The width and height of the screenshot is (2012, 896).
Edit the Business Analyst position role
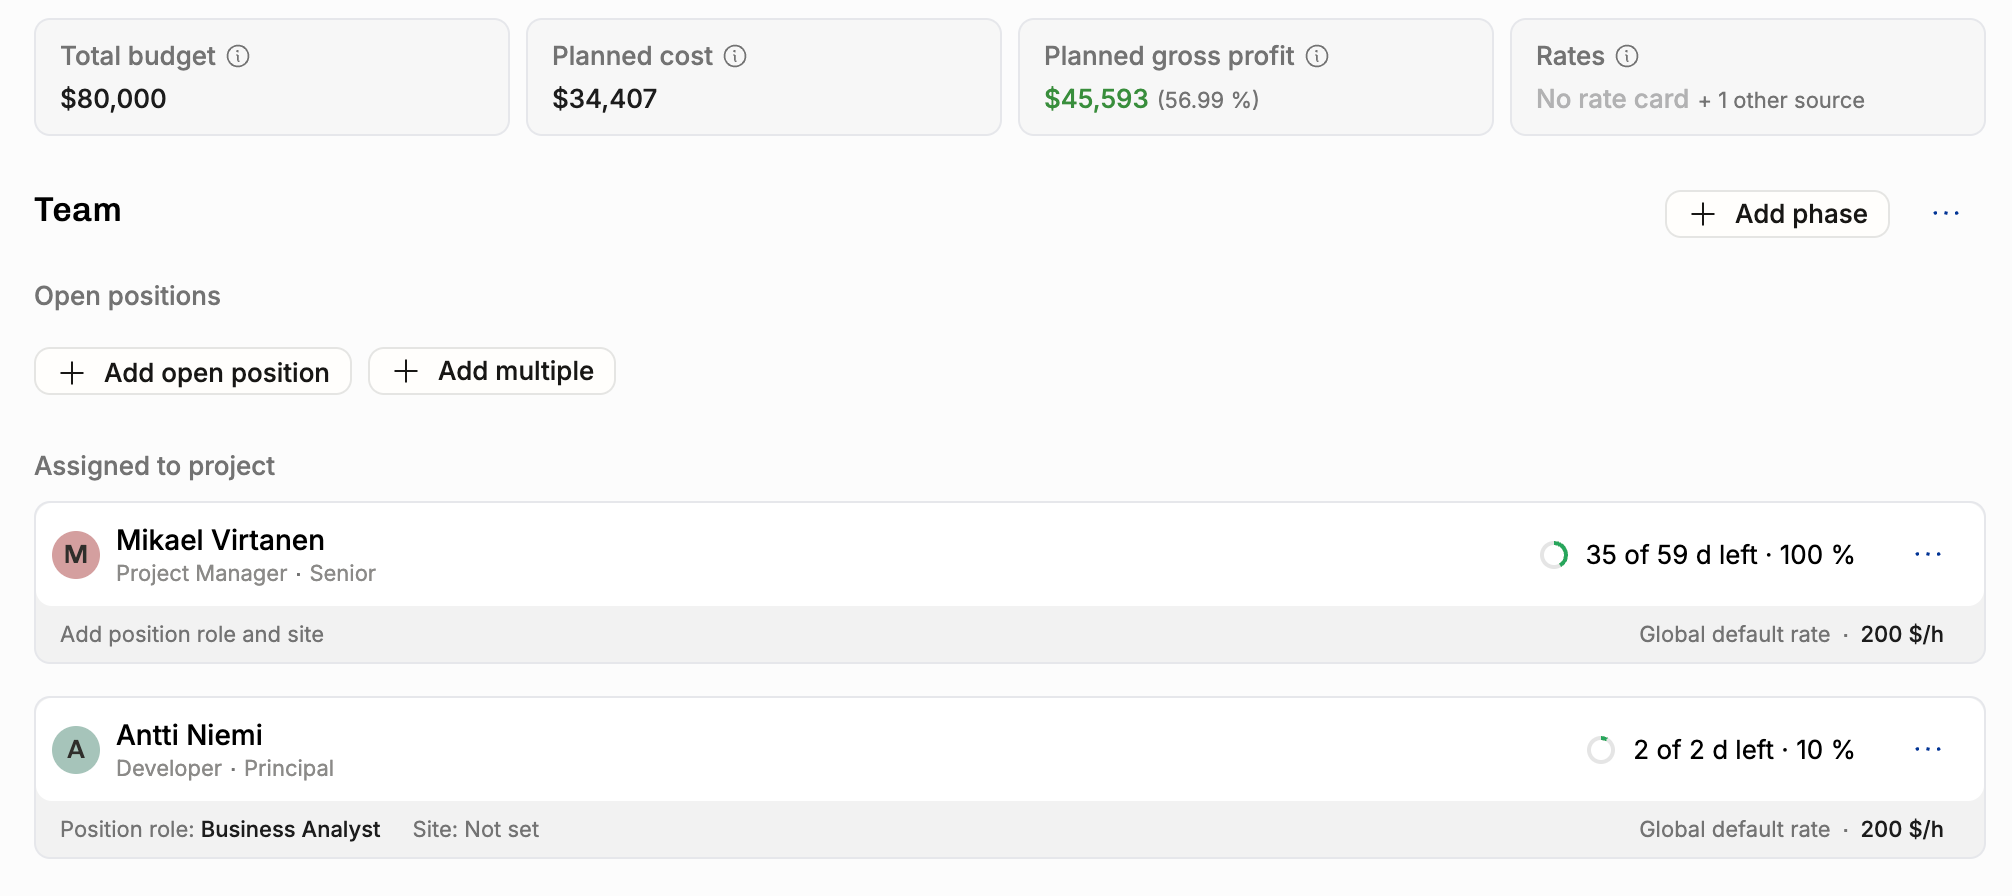pos(290,829)
